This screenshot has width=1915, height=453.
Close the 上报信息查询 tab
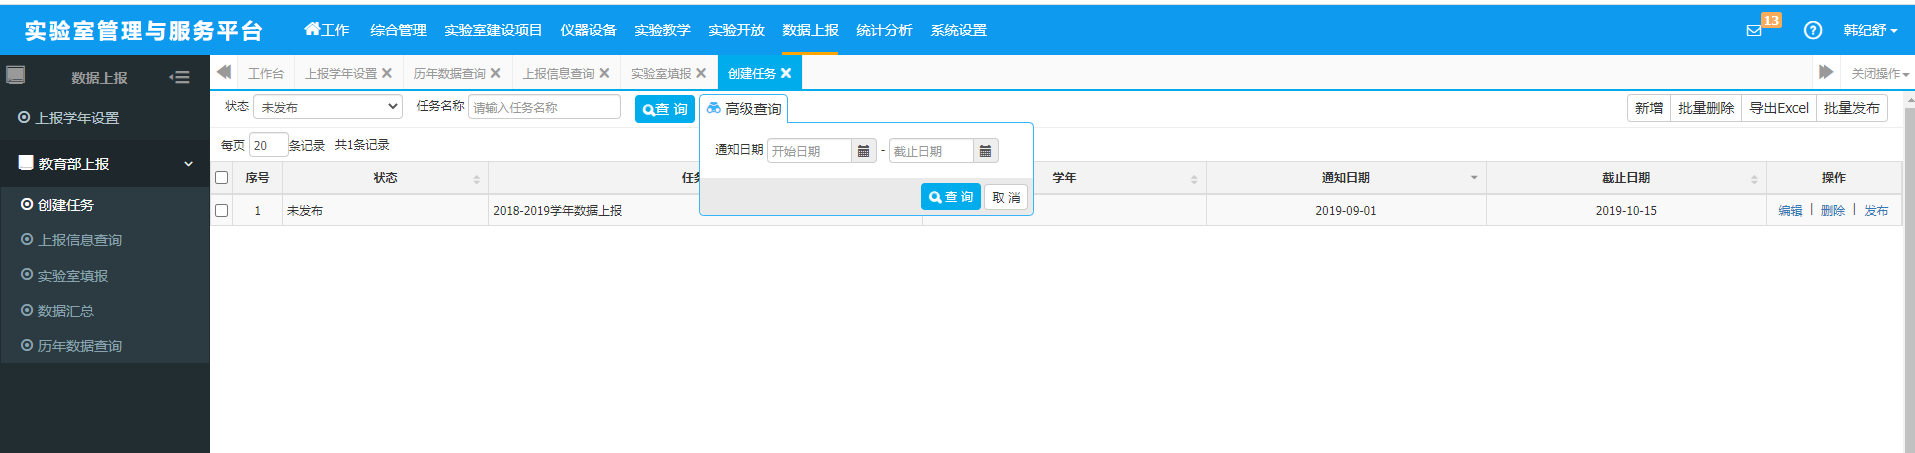[x=604, y=73]
